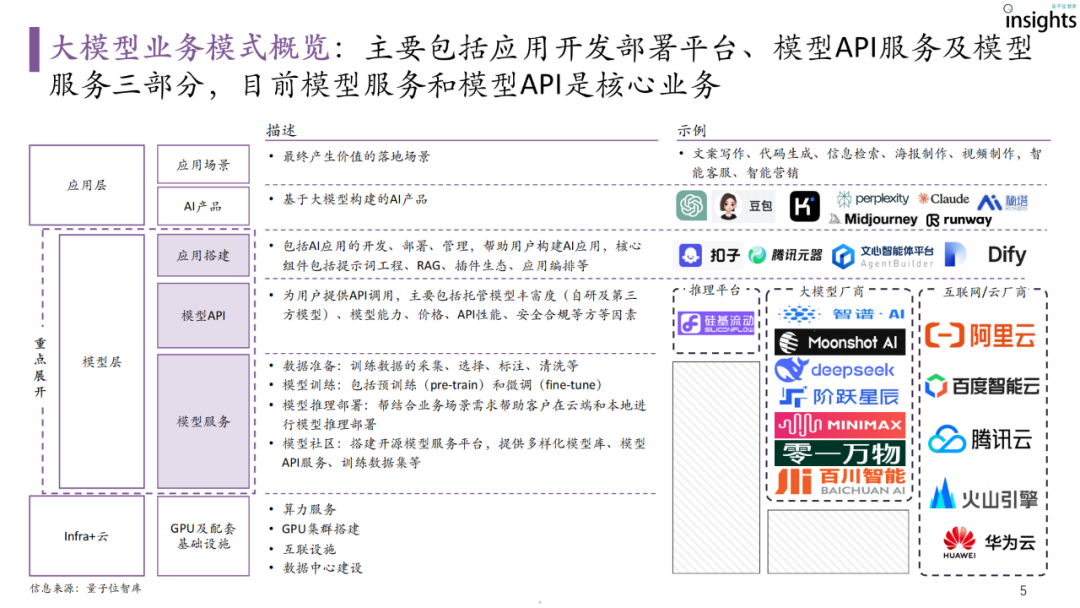Click the Claude logo

coord(943,199)
